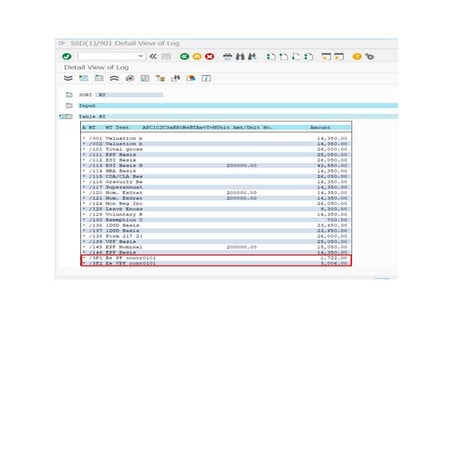The width and height of the screenshot is (453, 453).
Task: Click the tree structure icon in log toolbar
Action: click(x=160, y=78)
